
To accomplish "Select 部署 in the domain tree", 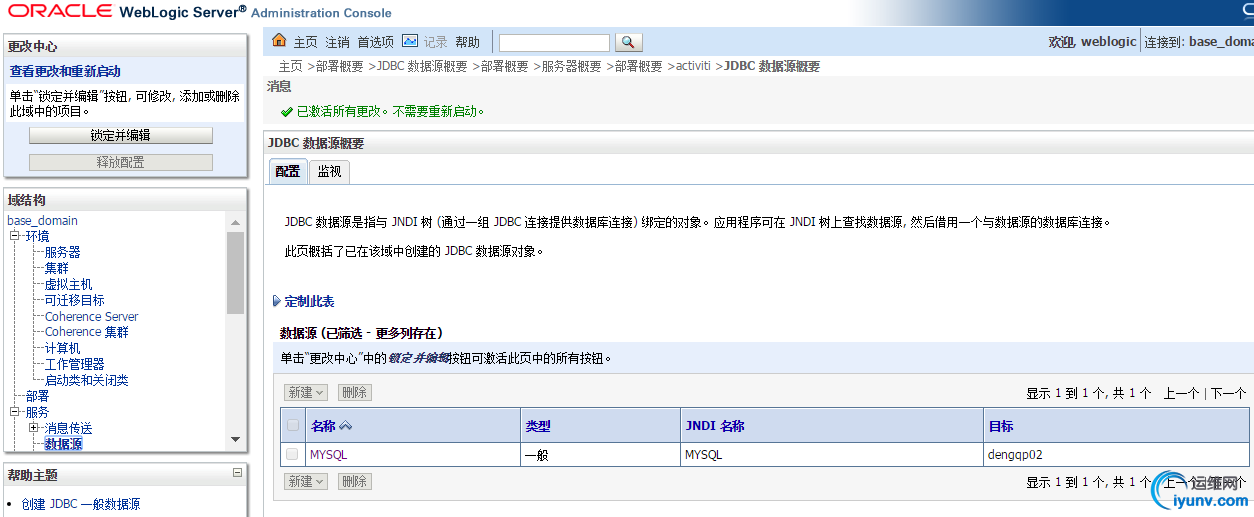I will click(x=37, y=396).
